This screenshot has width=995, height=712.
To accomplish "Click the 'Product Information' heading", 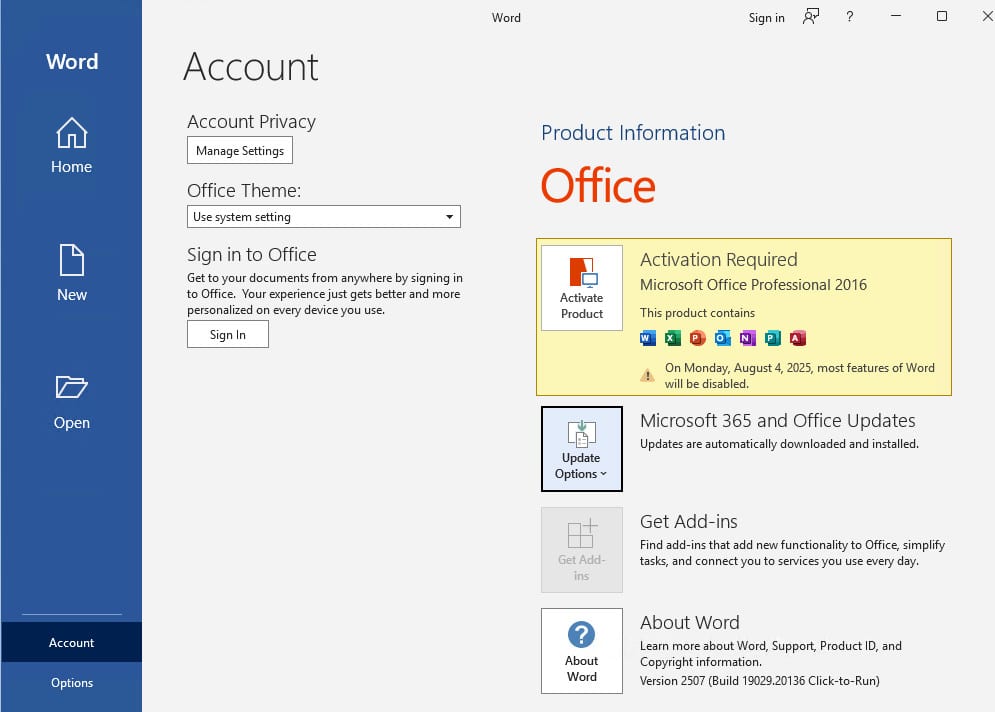I will coord(633,133).
